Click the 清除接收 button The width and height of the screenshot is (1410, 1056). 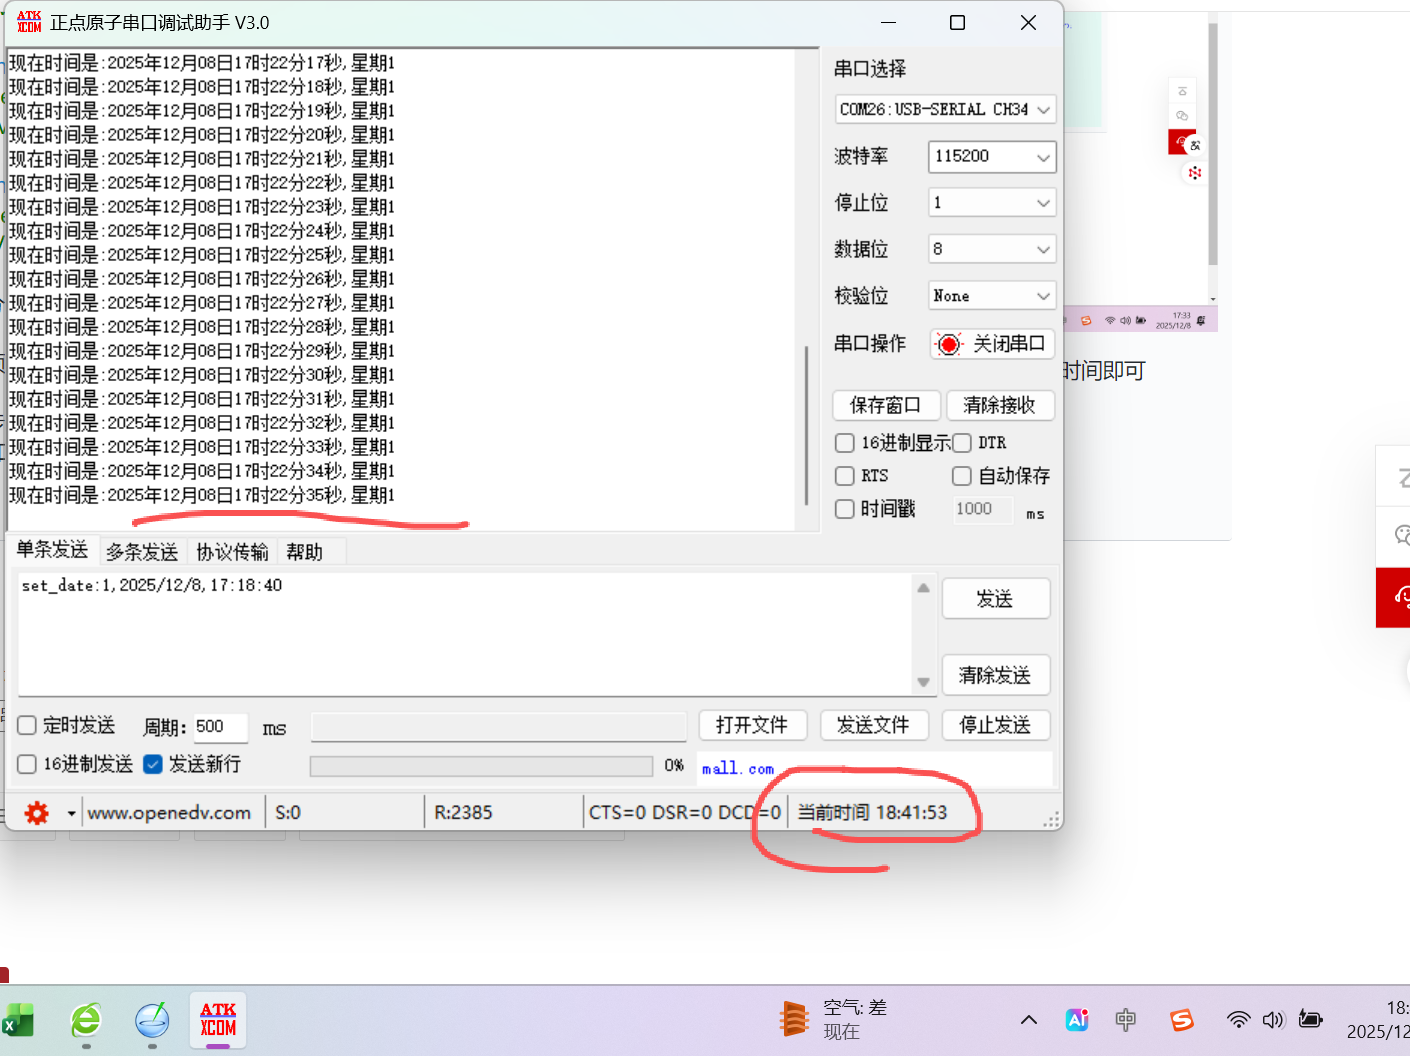click(x=999, y=405)
